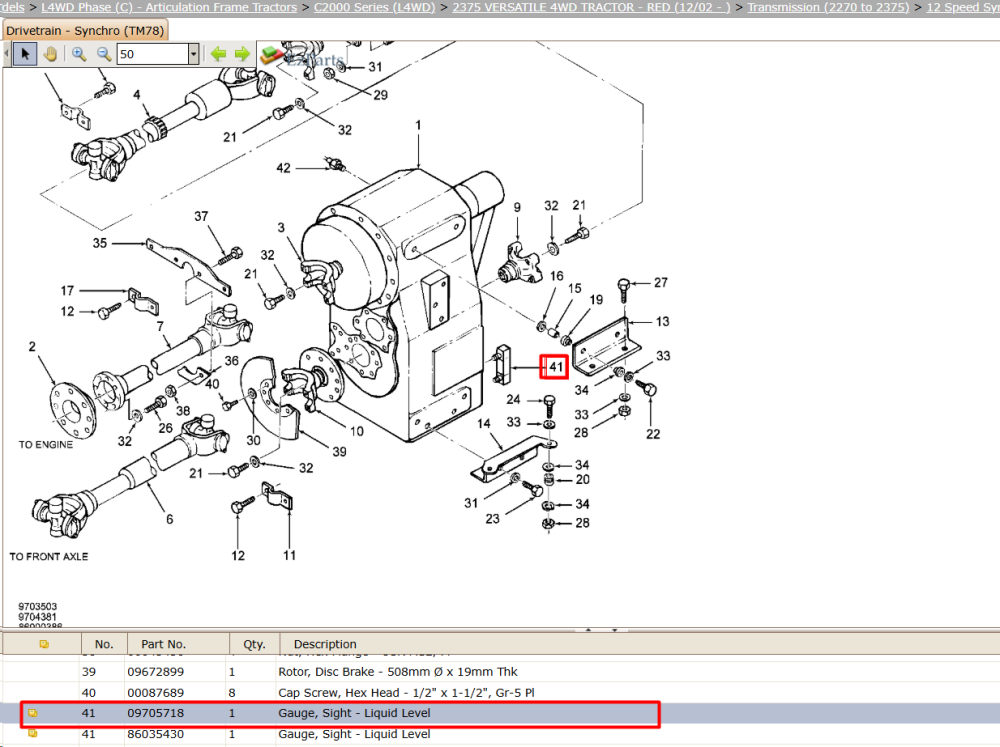Click 'Rotor, Disc Brake - 508mm' description
The width and height of the screenshot is (1000, 747).
pos(398,672)
